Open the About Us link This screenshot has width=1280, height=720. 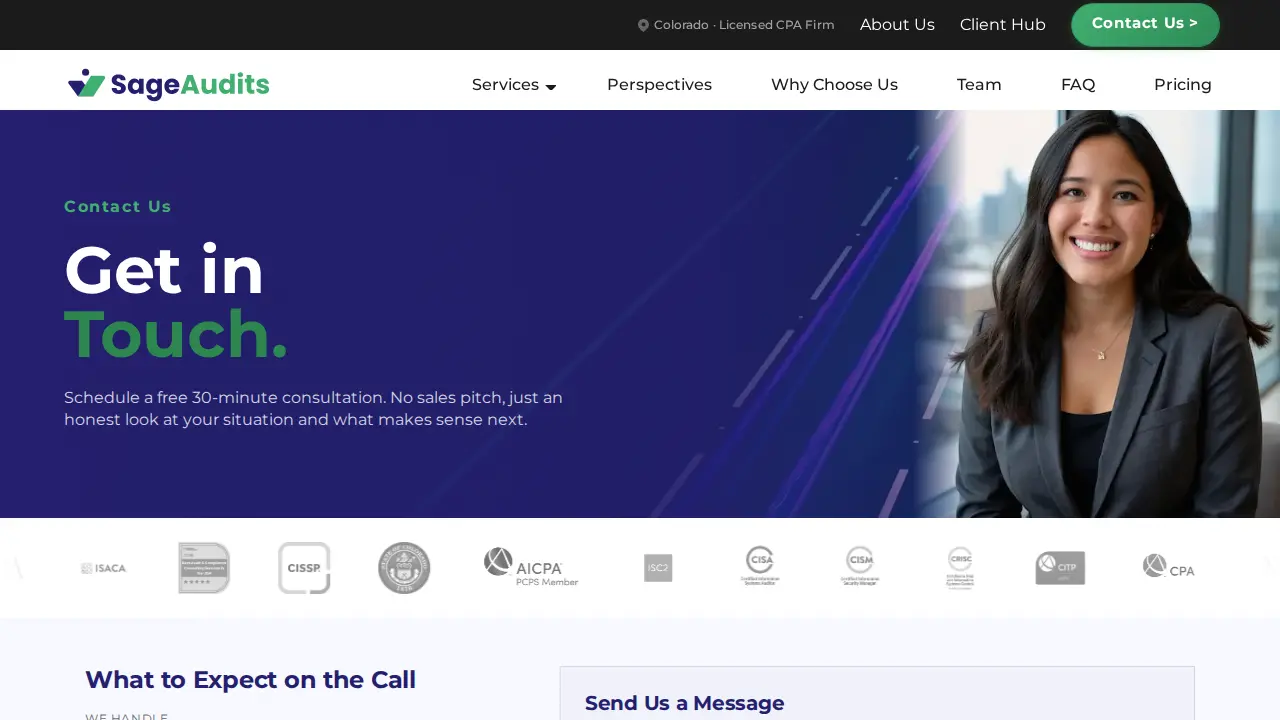pos(897,25)
